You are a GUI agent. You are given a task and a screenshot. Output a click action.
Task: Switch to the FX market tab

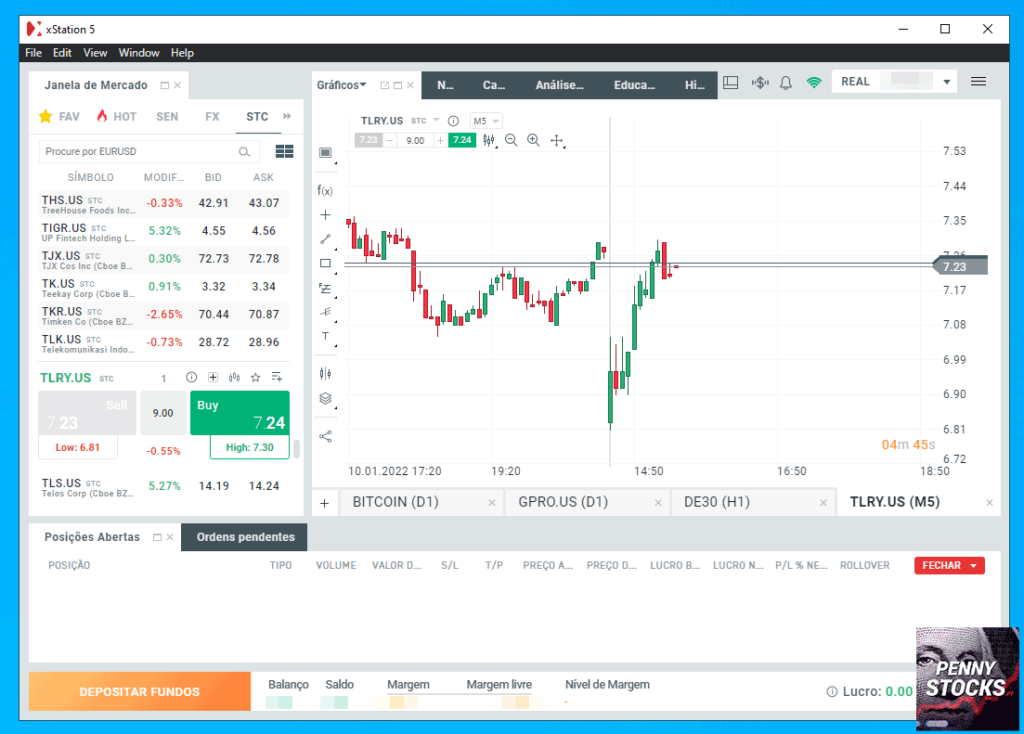212,117
